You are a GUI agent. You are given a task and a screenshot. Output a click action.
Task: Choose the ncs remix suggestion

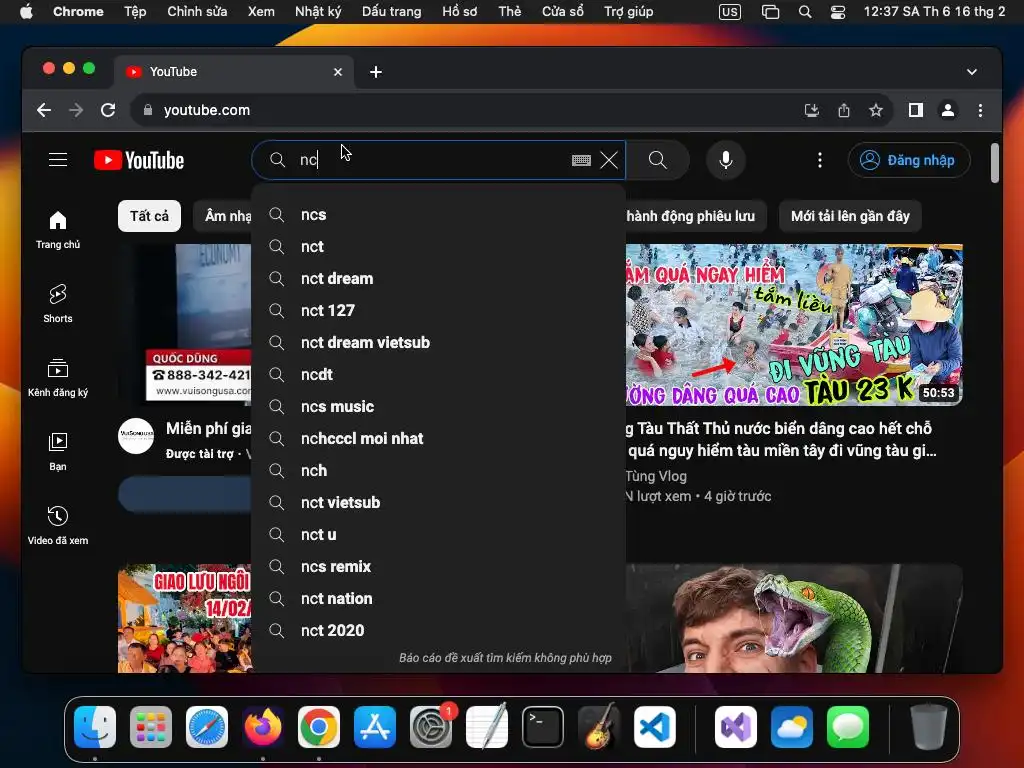click(438, 567)
